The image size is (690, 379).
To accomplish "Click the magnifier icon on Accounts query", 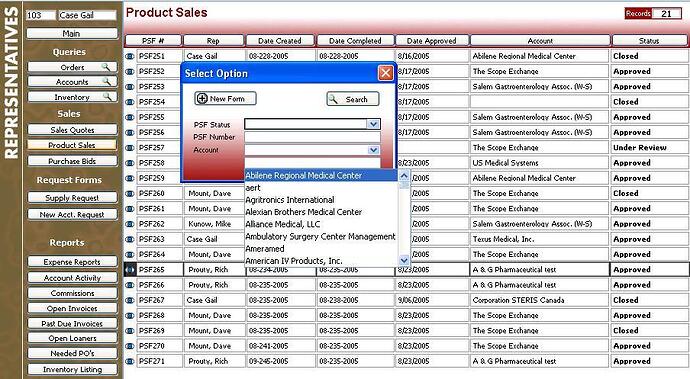I will [x=106, y=82].
